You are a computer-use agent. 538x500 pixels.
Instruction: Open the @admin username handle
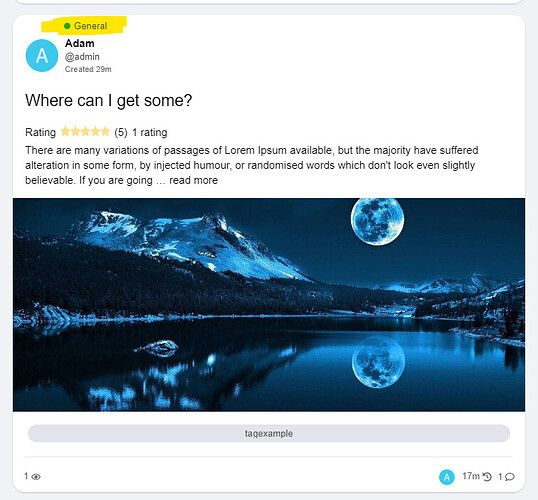pos(82,57)
